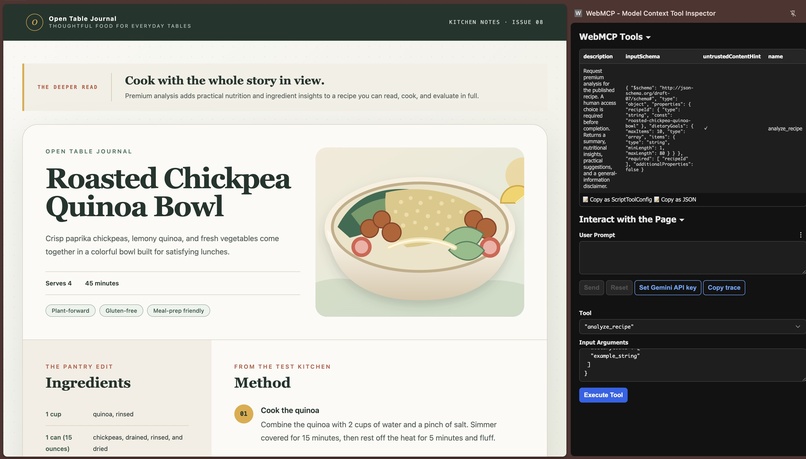Image resolution: width=806 pixels, height=459 pixels.
Task: Click the '45 minutes' text
Action: 102,283
